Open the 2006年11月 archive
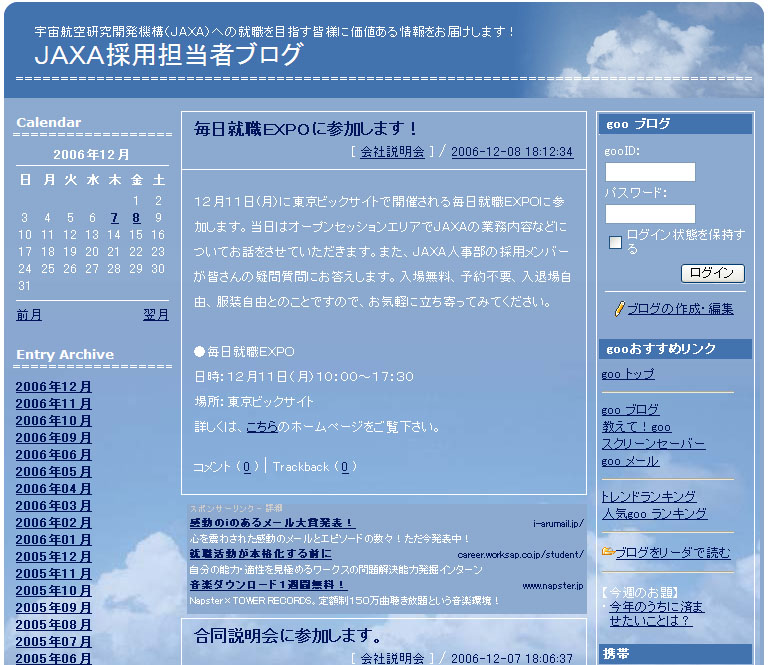768x665 pixels. pyautogui.click(x=53, y=404)
